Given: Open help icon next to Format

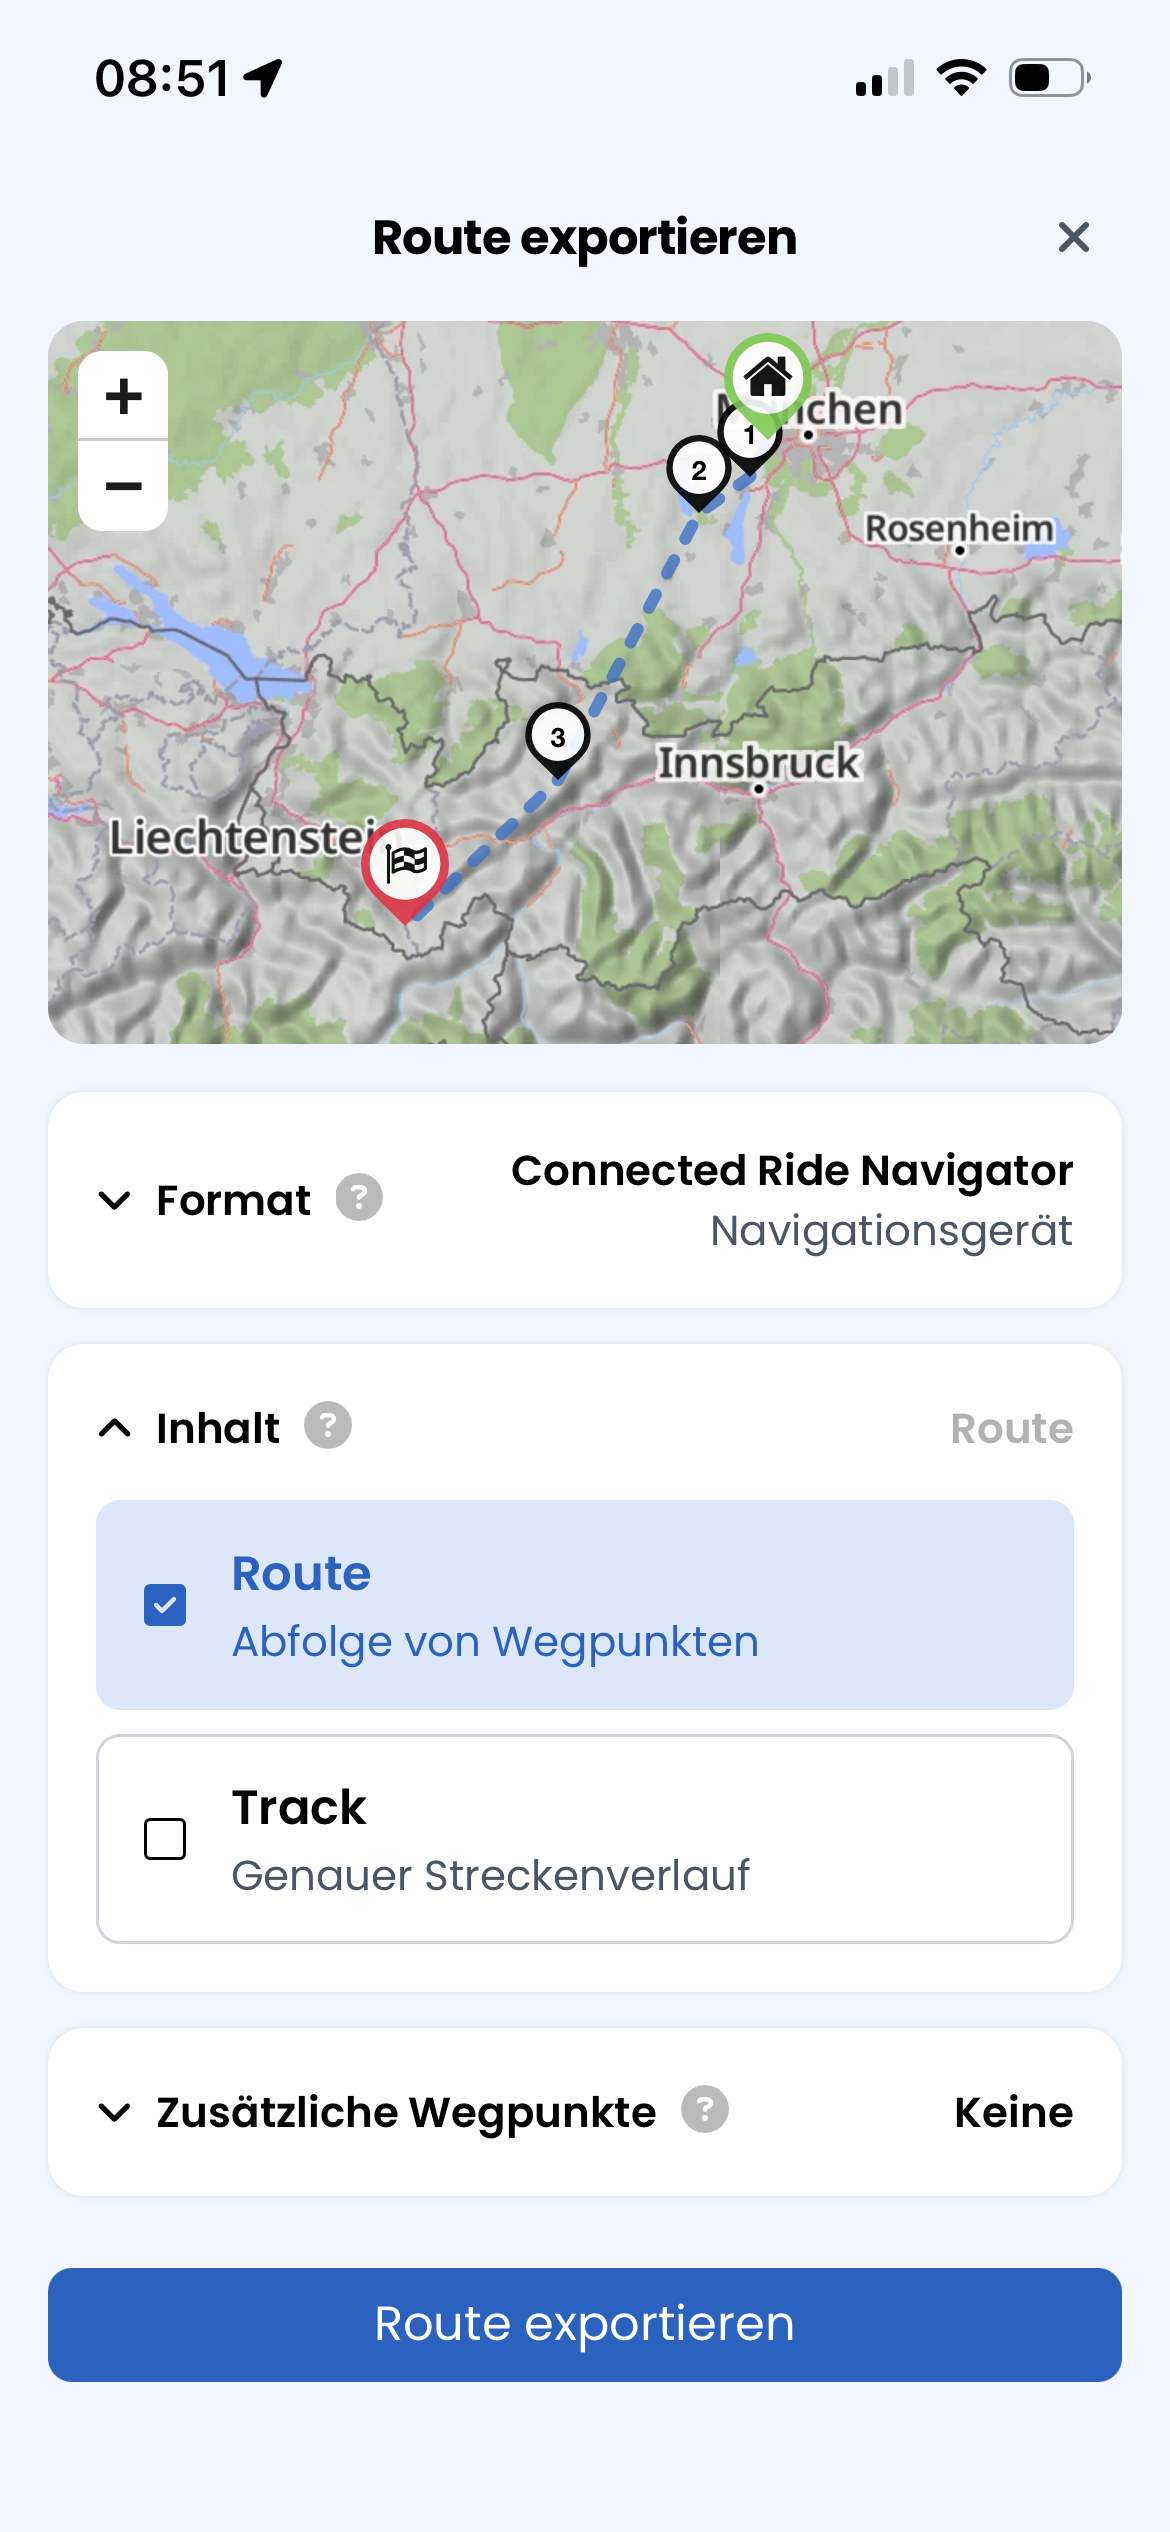Looking at the screenshot, I should [x=359, y=1197].
